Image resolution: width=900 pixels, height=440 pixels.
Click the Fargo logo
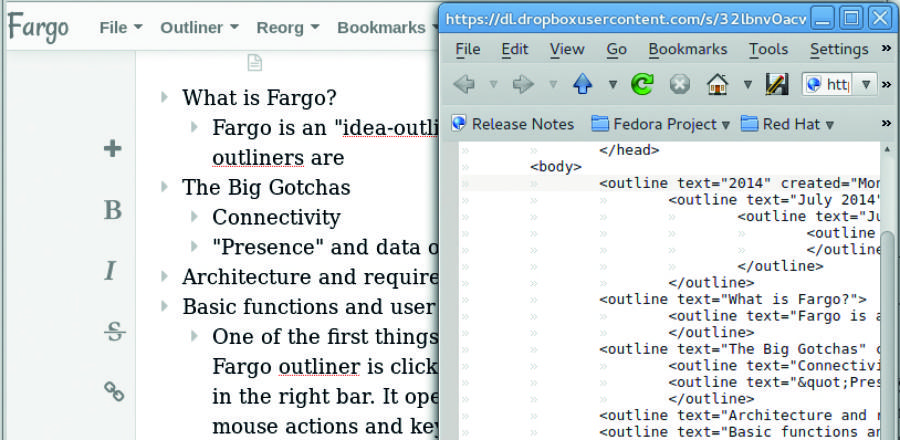38,27
